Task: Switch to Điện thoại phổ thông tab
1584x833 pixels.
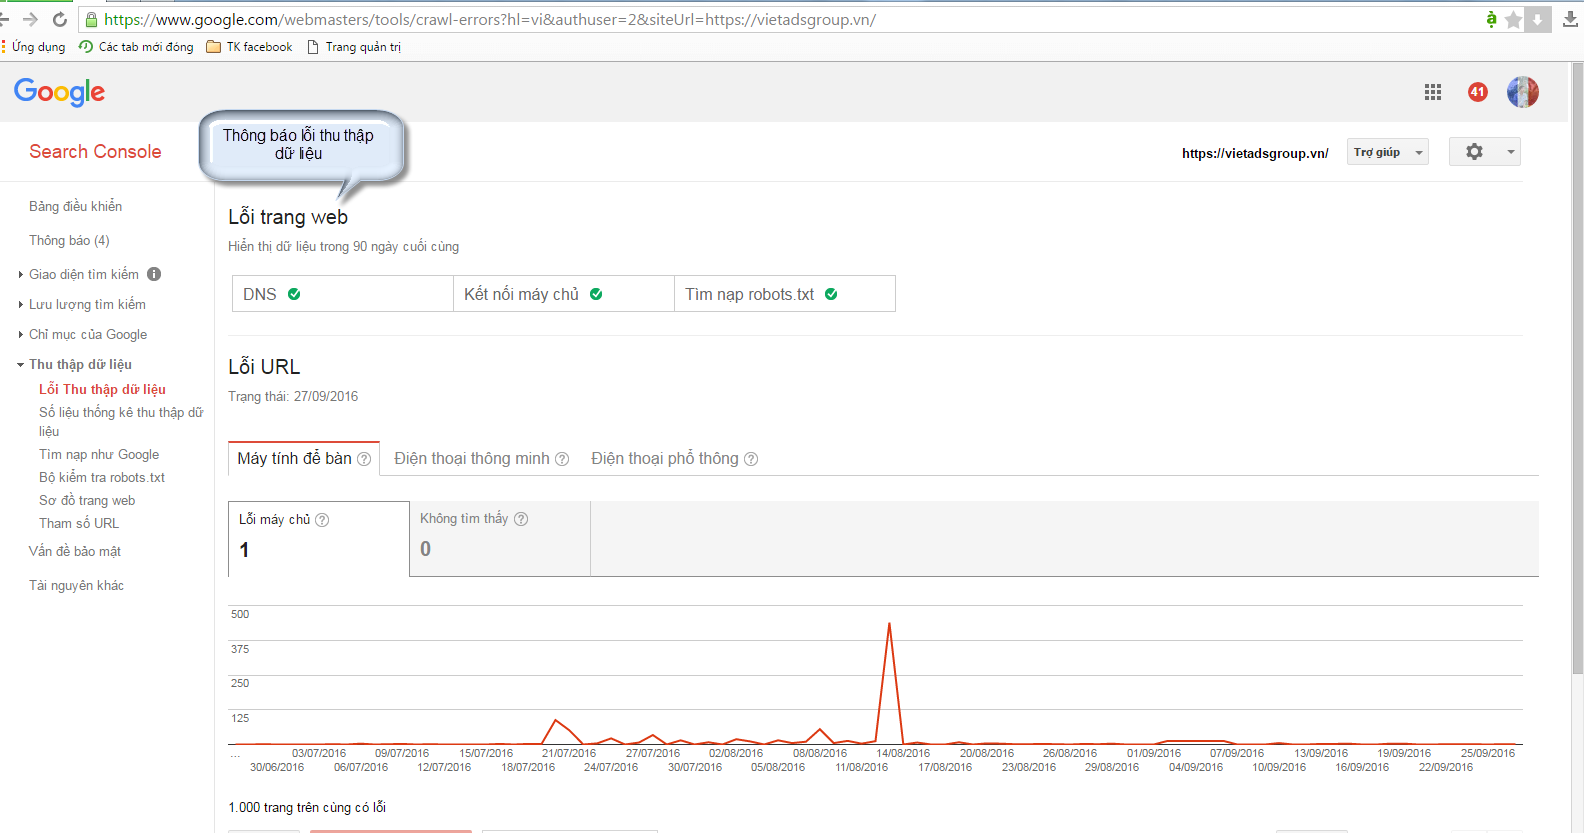Action: [665, 459]
